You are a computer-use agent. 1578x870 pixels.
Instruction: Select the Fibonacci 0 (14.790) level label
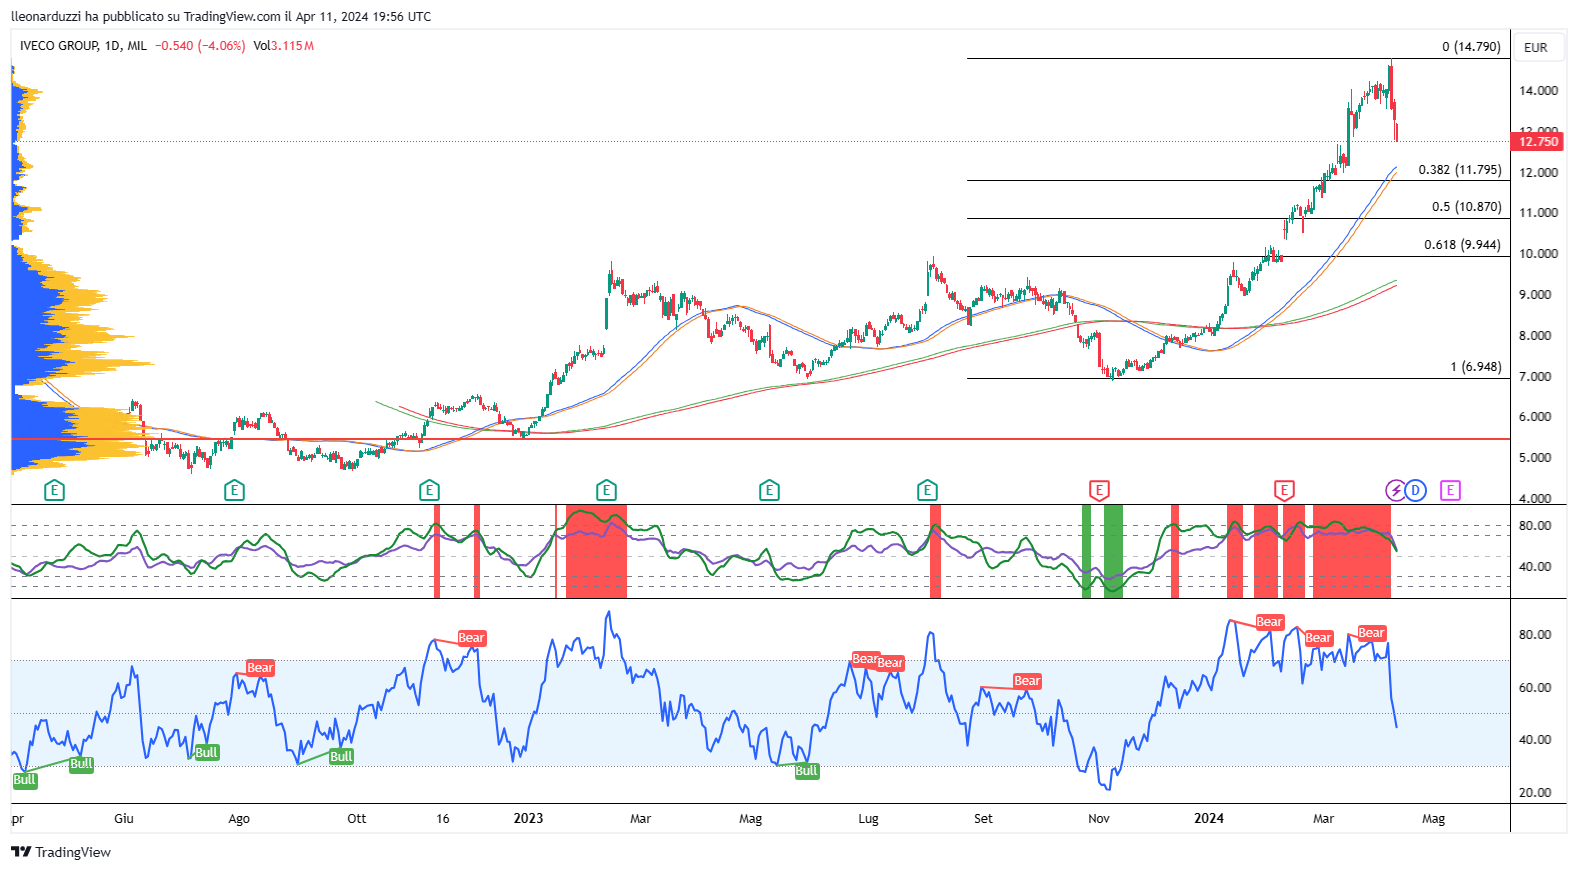[x=1471, y=47]
